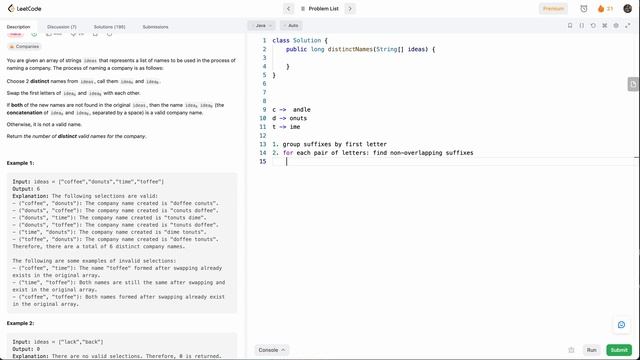The height and width of the screenshot is (360, 640).
Task: Click the icon left of Run
Action: pos(571,350)
